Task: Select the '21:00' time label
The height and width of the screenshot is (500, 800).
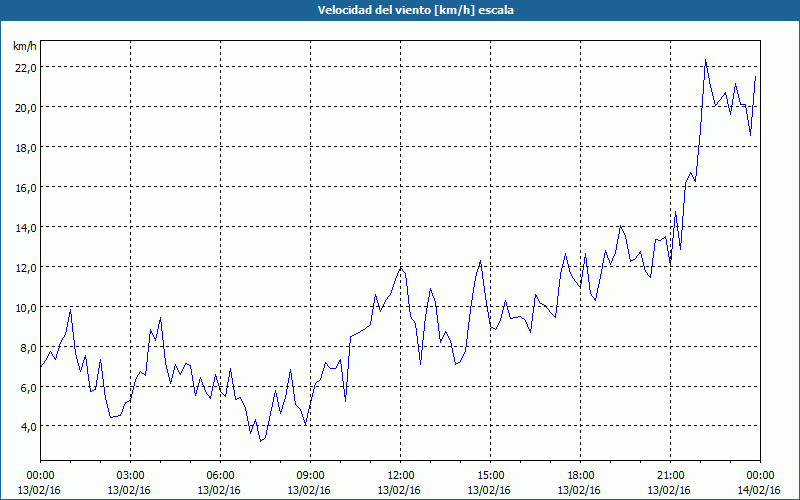Action: [670, 476]
